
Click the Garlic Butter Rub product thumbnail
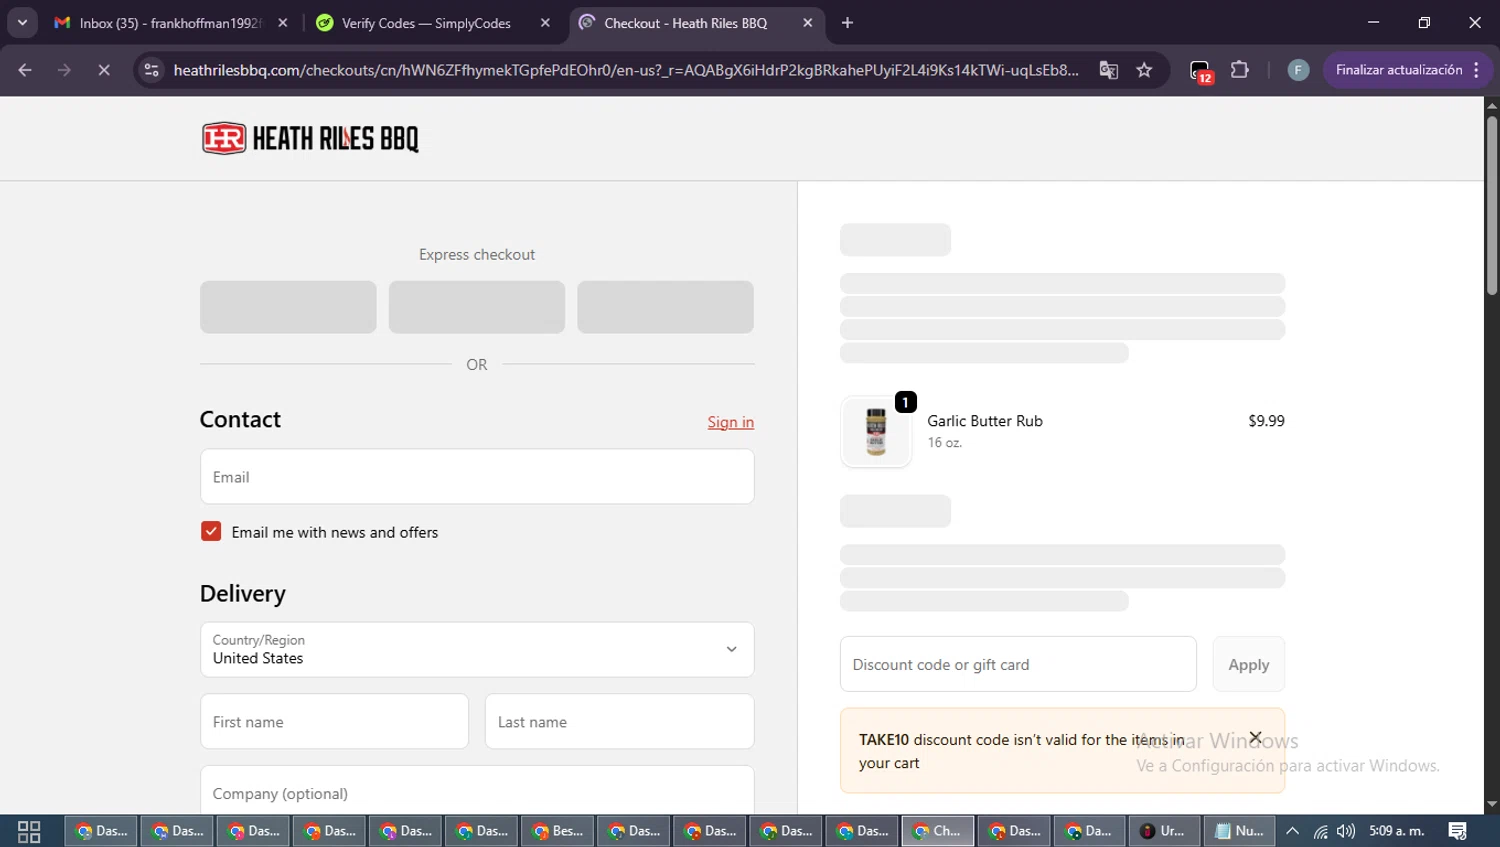[x=876, y=432]
